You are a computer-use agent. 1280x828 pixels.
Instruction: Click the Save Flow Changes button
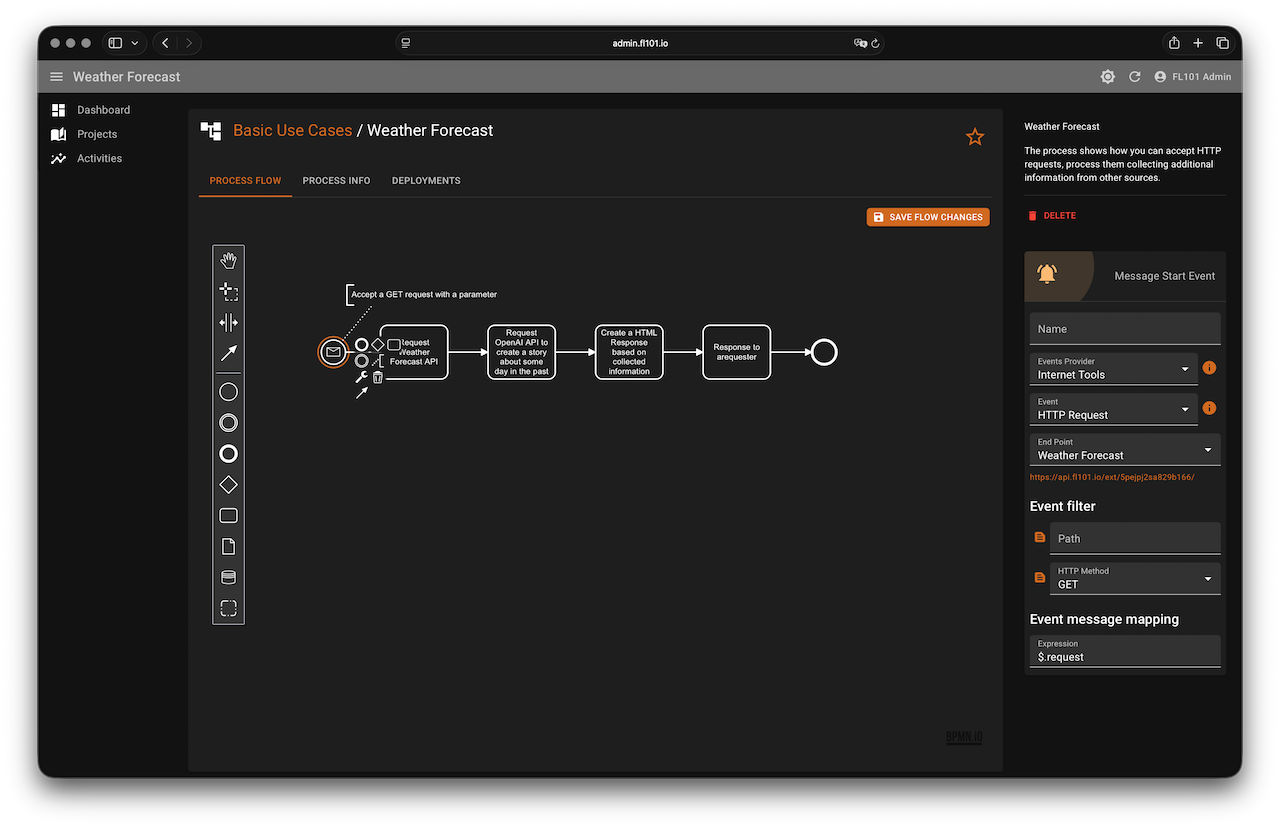click(927, 217)
